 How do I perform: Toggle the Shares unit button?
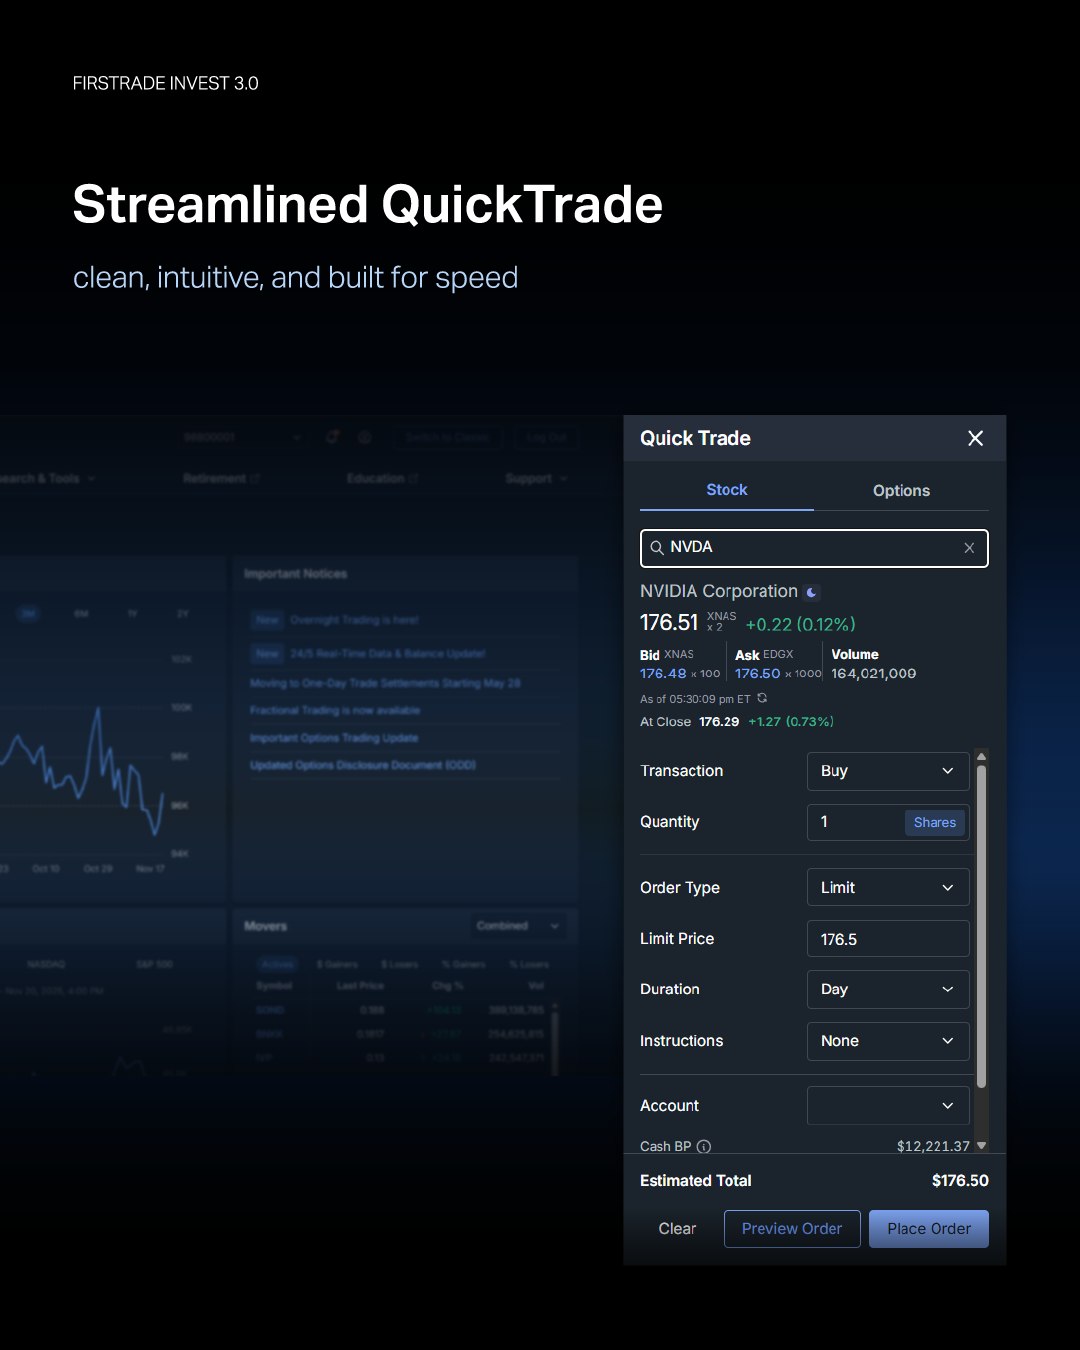click(935, 822)
